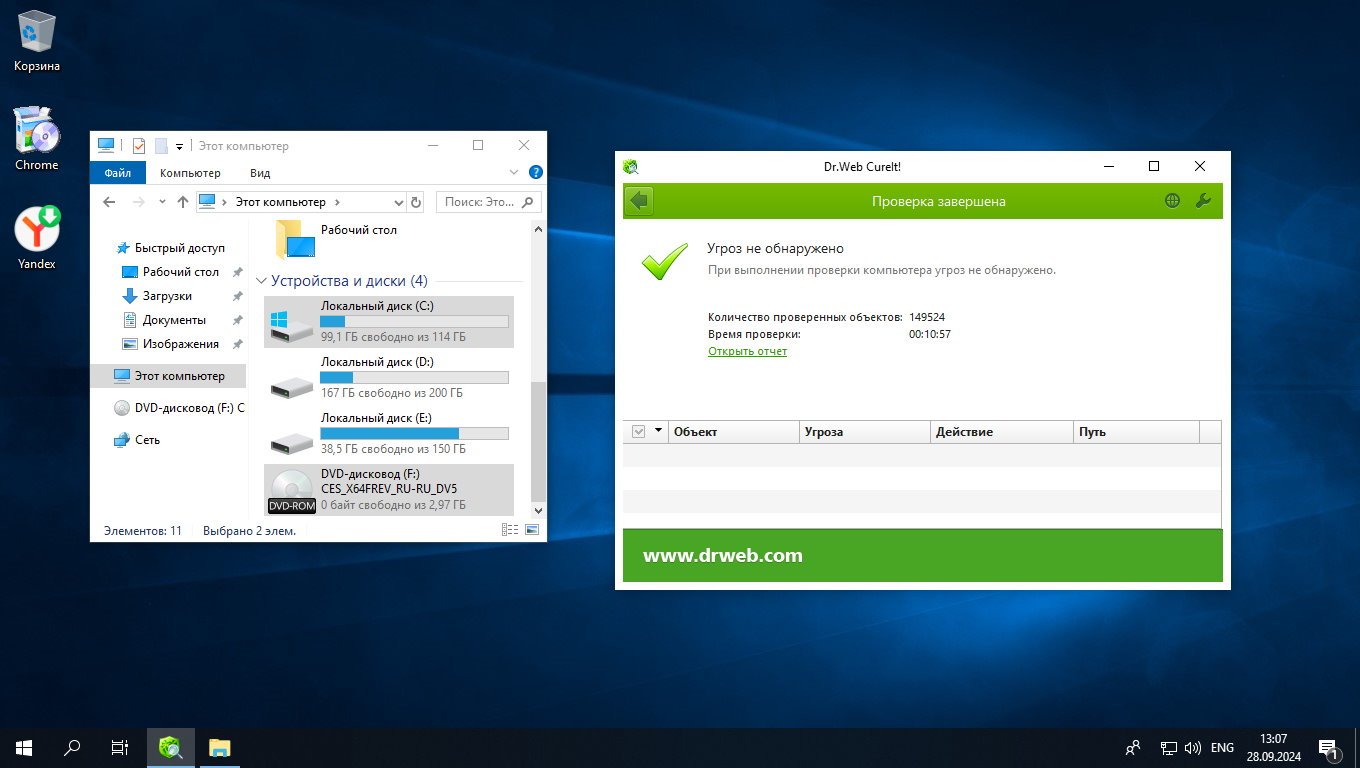Refresh the Explorer address bar
The image size is (1360, 768).
[x=416, y=202]
